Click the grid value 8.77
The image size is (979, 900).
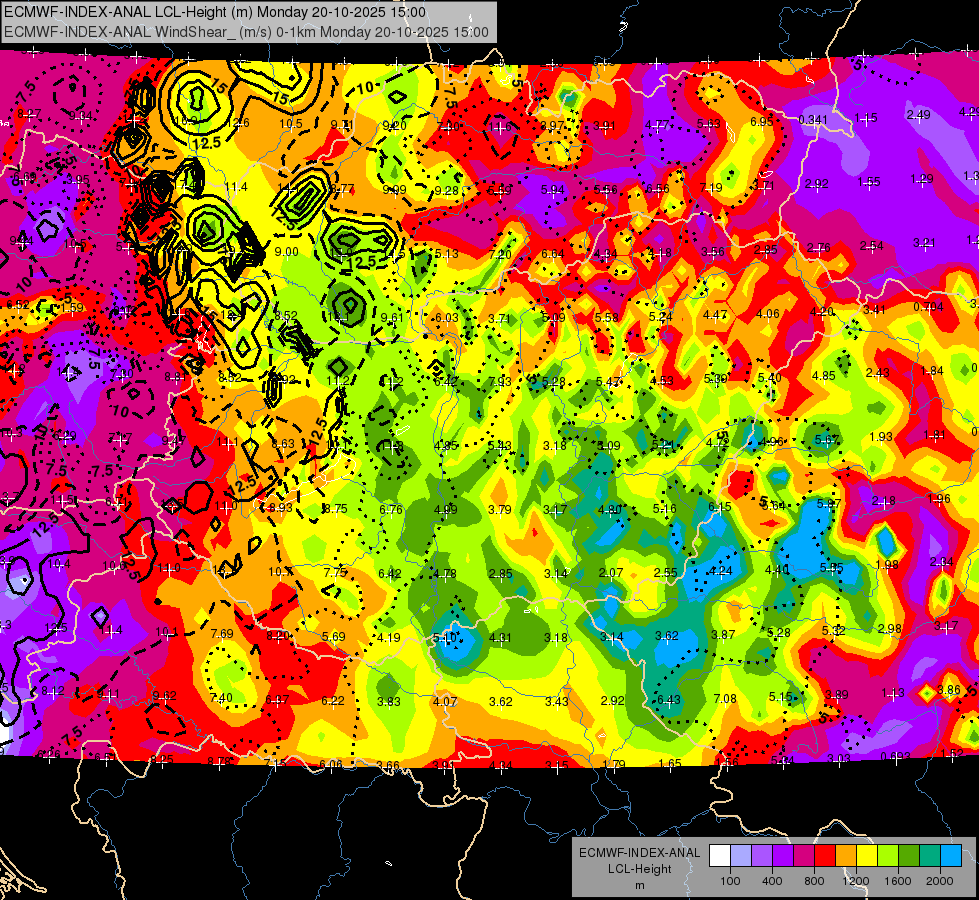(x=342, y=188)
